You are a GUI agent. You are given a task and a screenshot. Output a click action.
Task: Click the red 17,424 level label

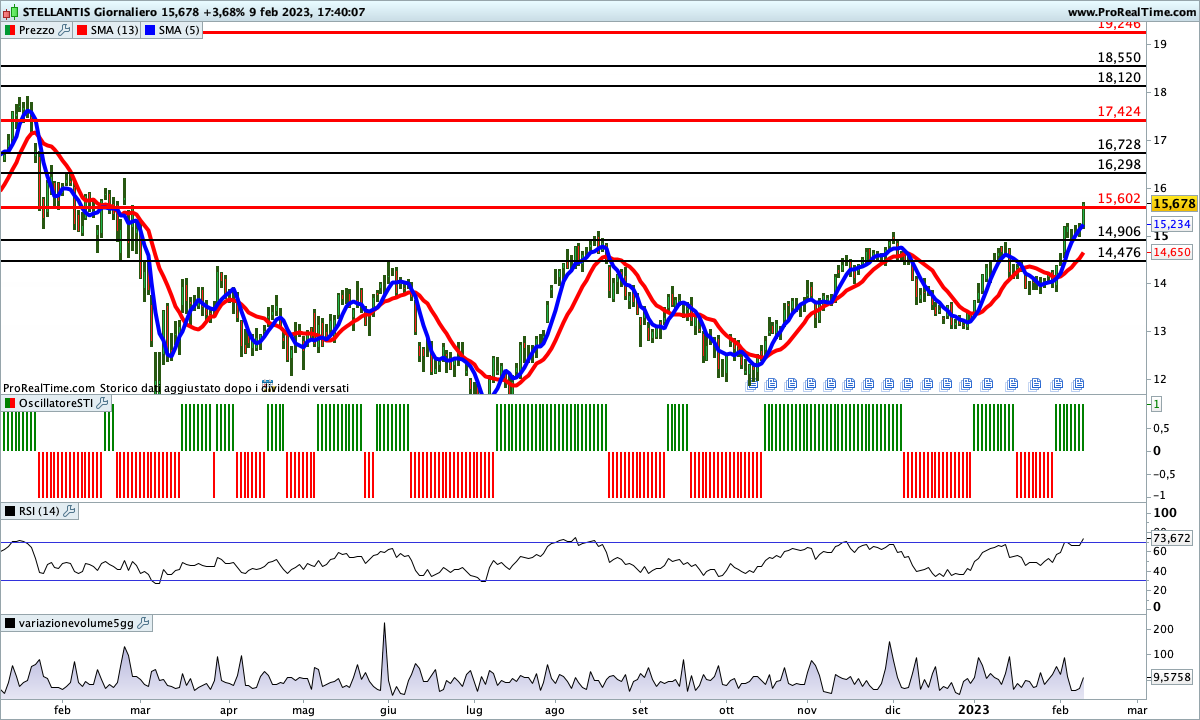point(1119,110)
